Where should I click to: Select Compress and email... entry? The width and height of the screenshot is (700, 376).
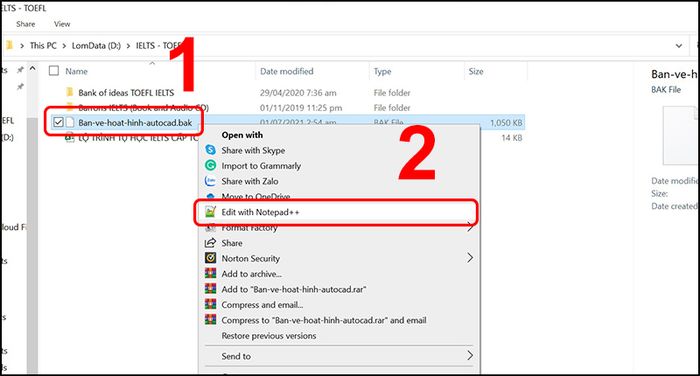click(262, 305)
